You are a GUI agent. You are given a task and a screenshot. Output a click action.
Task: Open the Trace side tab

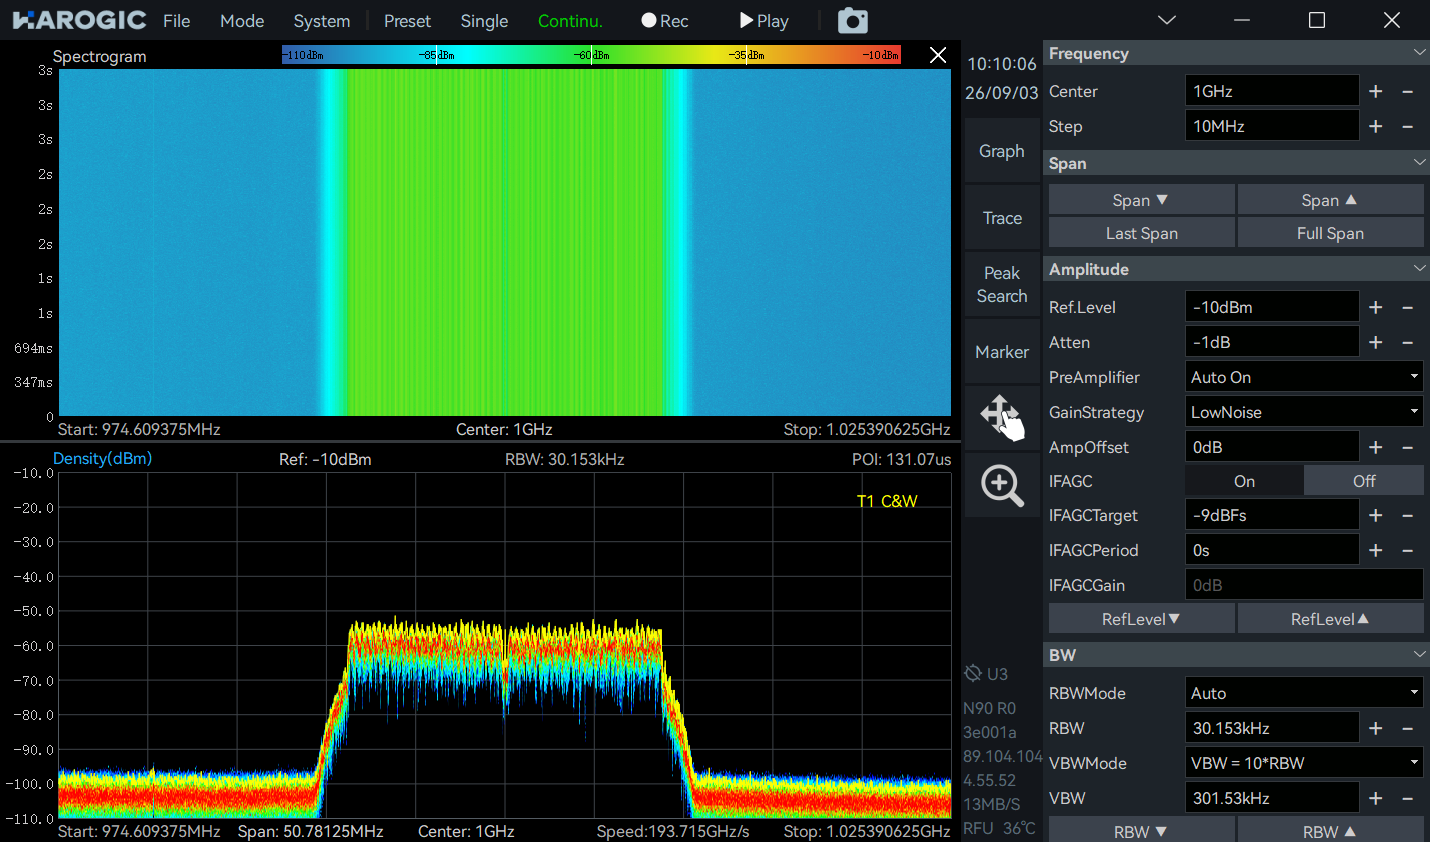point(1002,218)
